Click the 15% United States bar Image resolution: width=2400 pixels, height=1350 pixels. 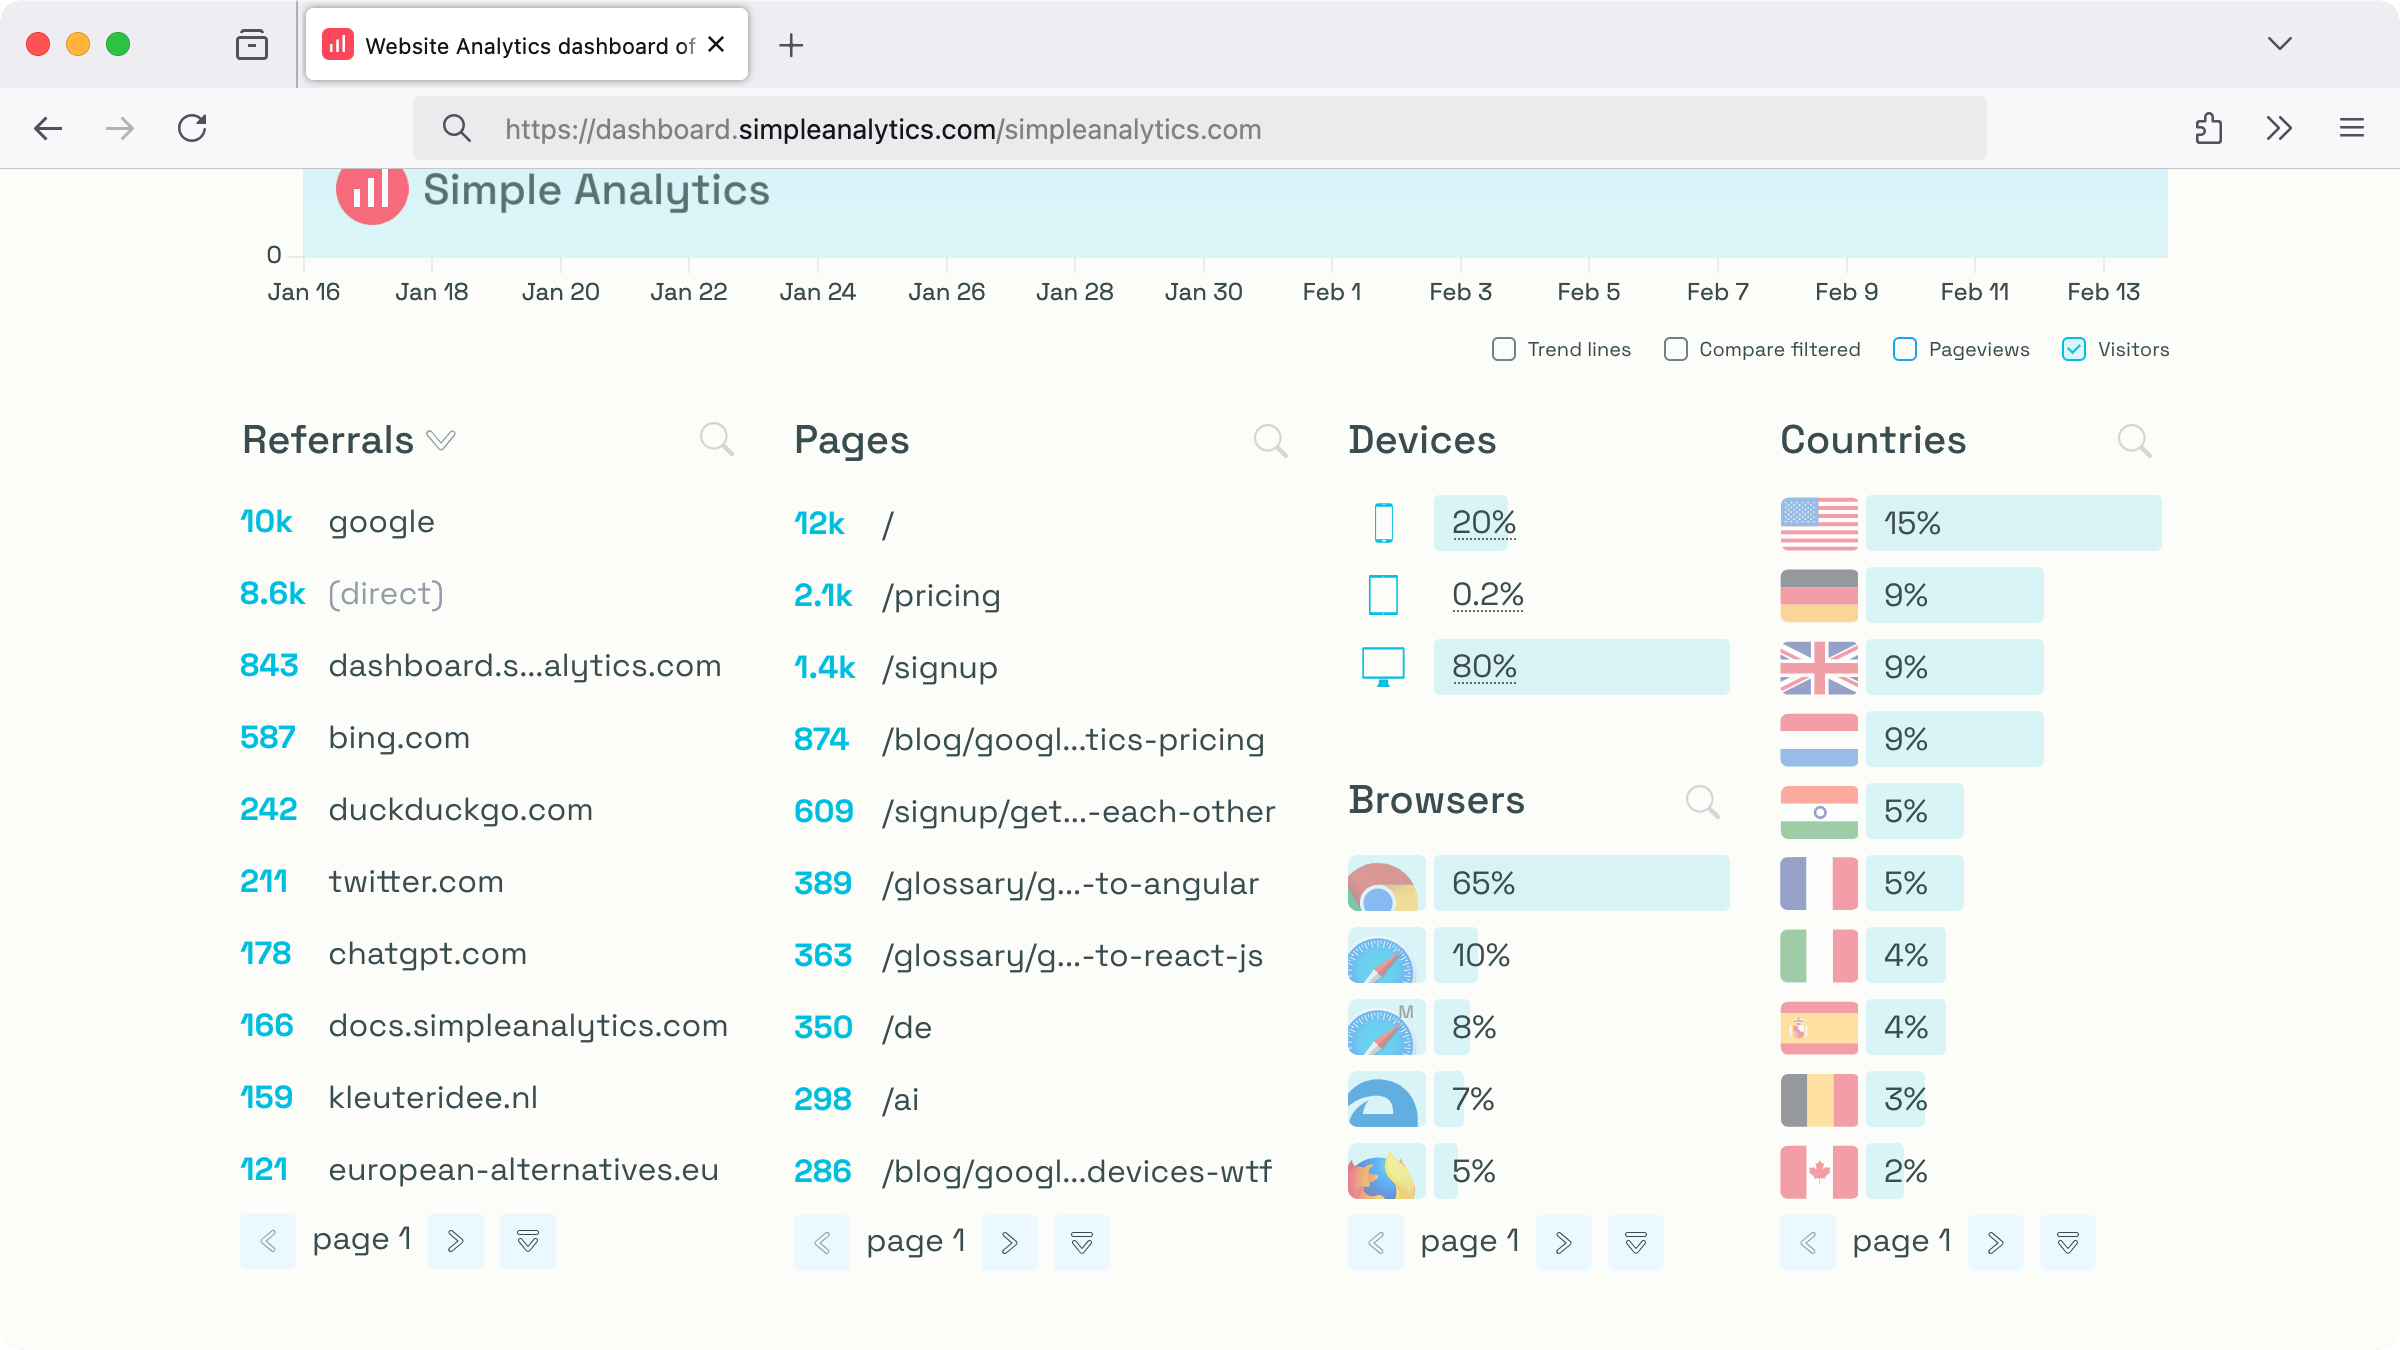tap(2014, 523)
